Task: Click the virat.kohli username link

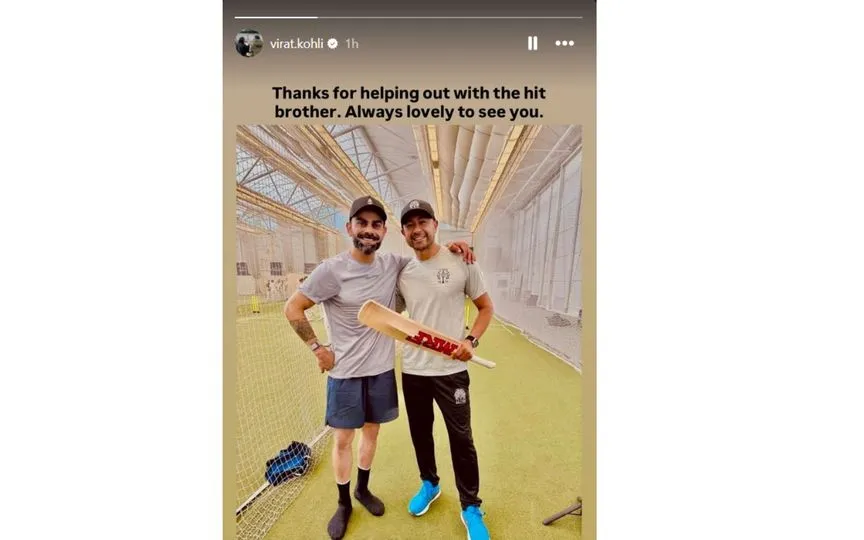Action: [297, 44]
